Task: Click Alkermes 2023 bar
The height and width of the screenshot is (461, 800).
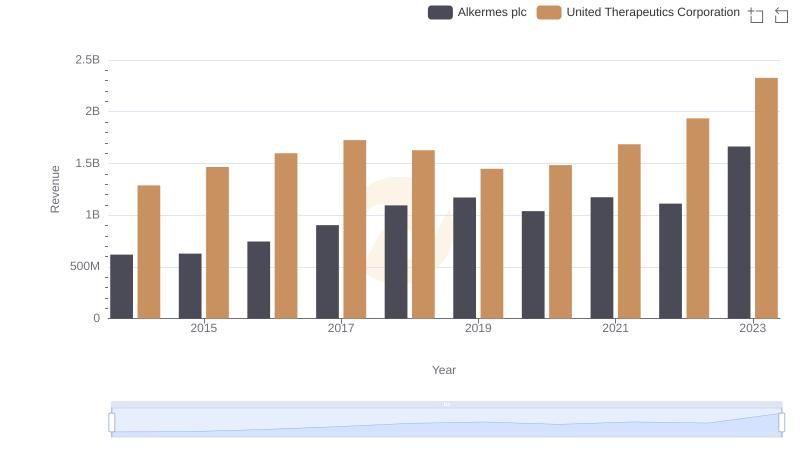Action: [739, 233]
